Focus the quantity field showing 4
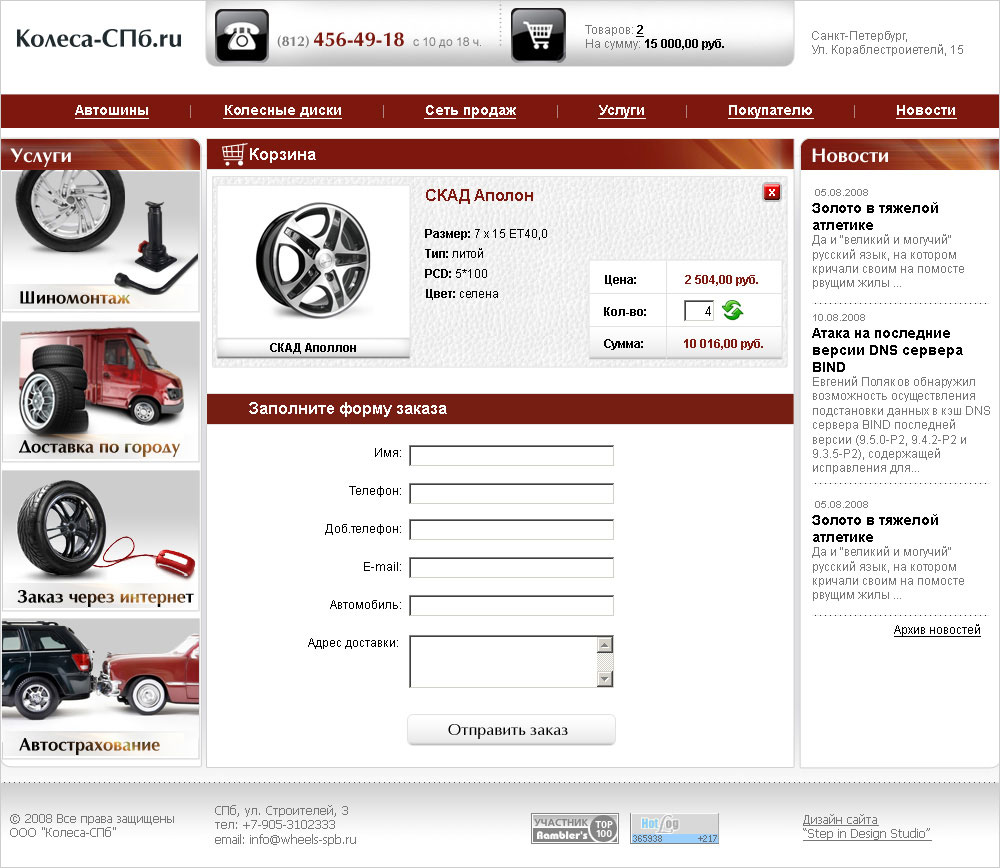This screenshot has width=1000, height=868. (x=698, y=311)
